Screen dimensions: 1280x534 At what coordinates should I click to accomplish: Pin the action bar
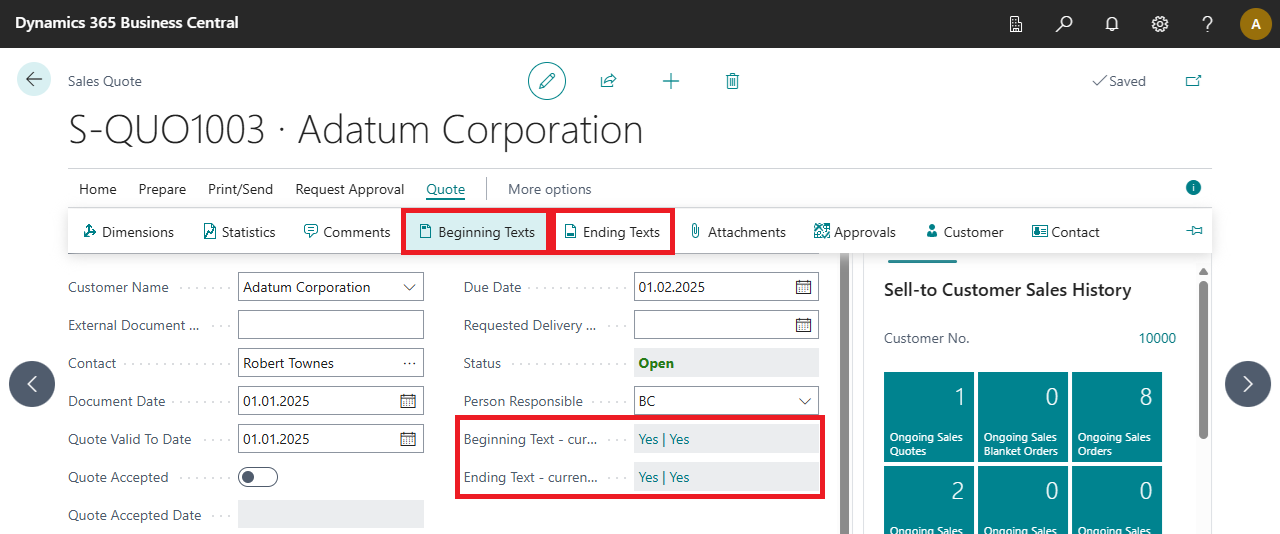click(1194, 231)
